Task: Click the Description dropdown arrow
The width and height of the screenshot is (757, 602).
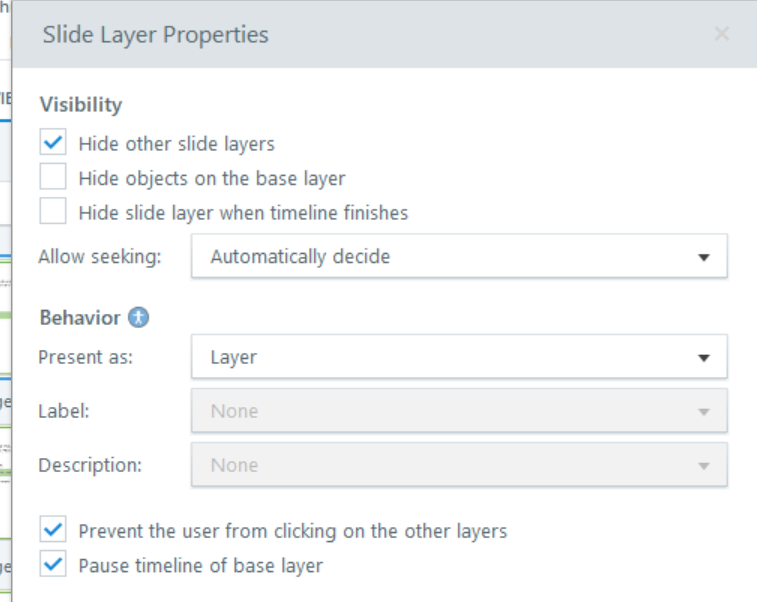Action: (x=704, y=466)
